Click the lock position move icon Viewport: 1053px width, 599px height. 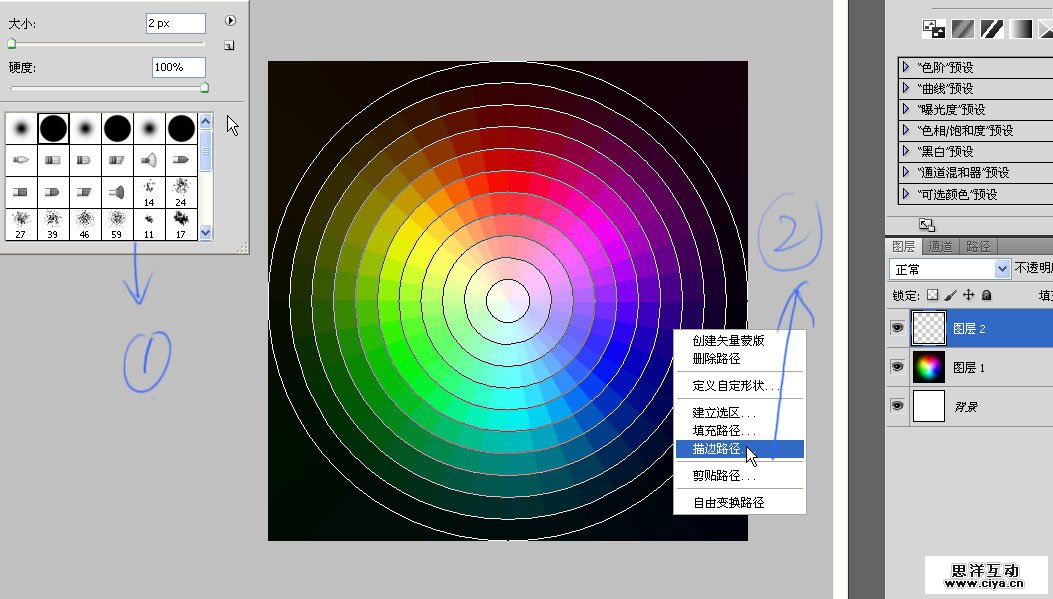[968, 296]
